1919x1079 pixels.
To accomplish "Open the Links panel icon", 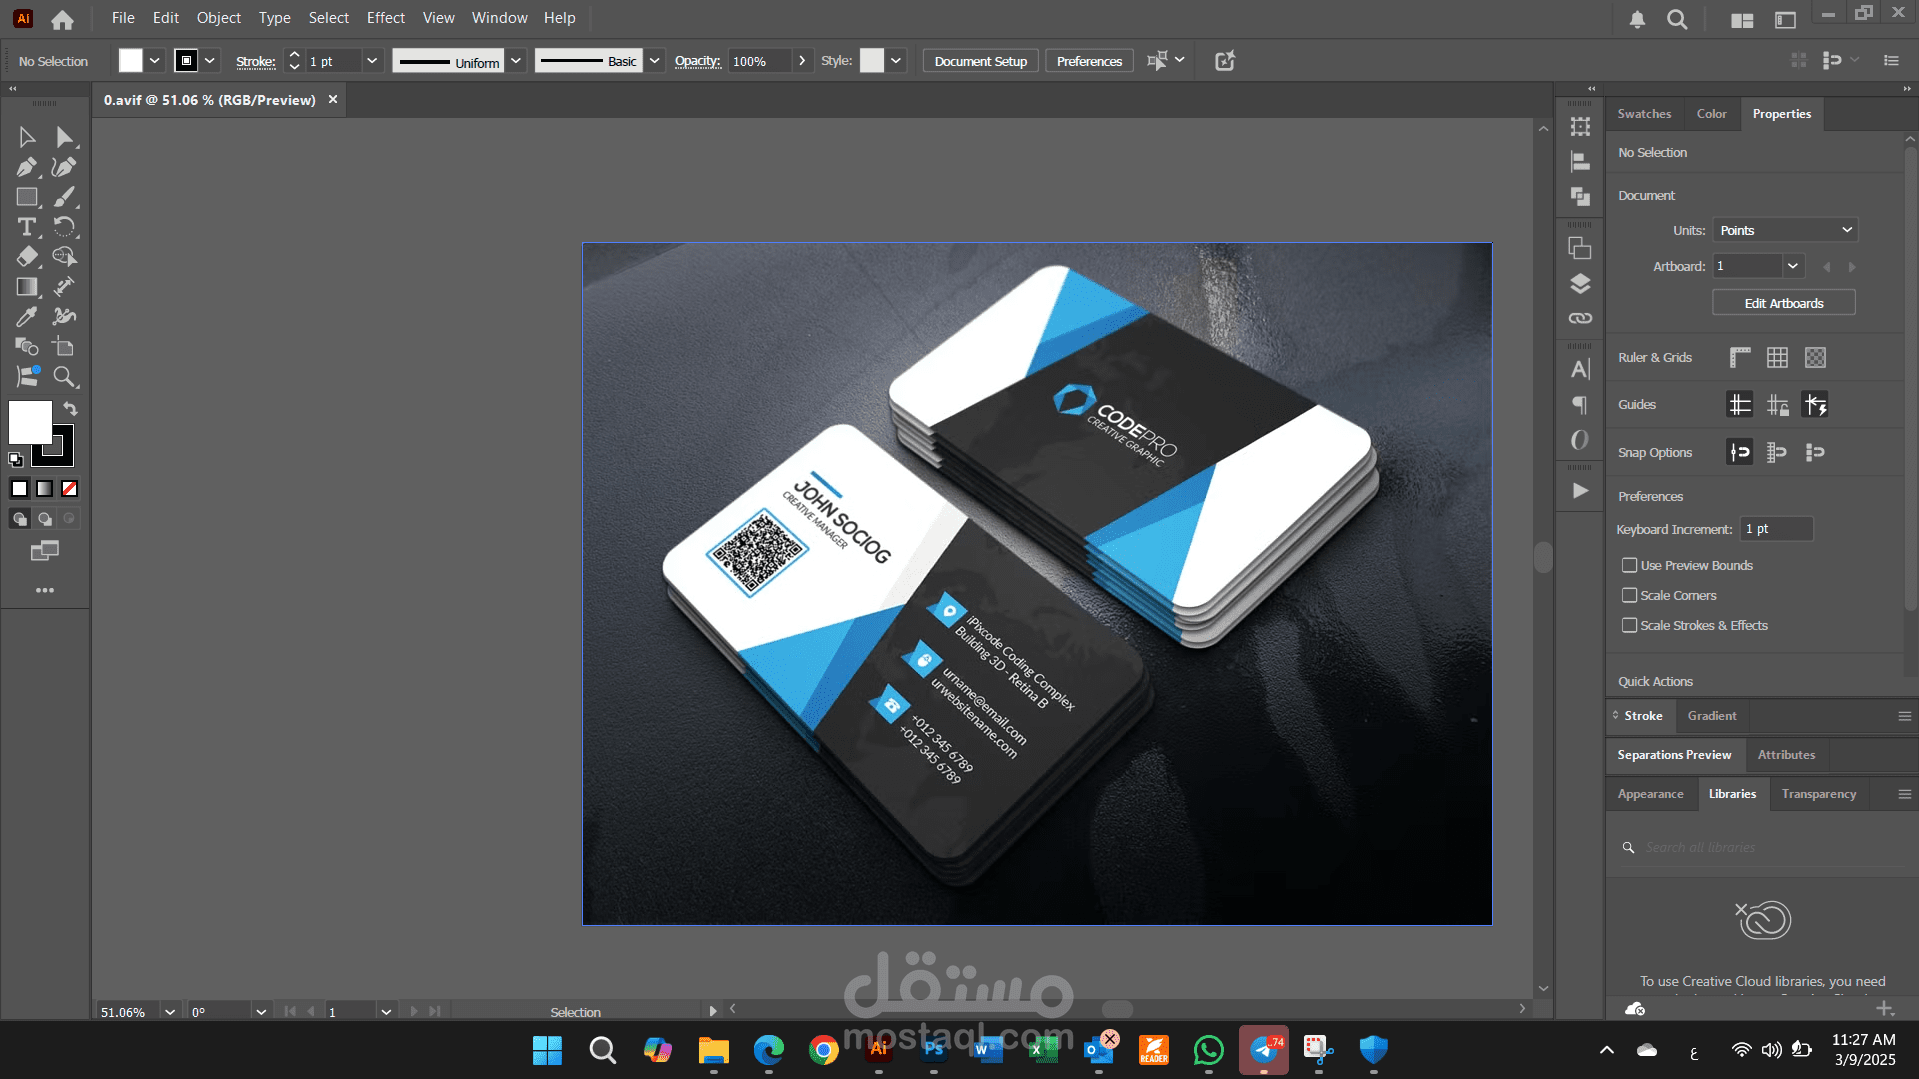I will click(1580, 318).
